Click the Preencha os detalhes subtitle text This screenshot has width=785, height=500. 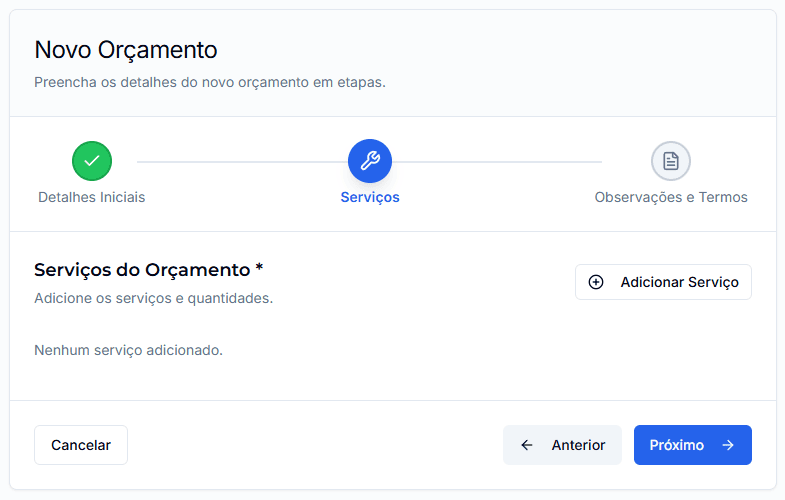pos(210,82)
